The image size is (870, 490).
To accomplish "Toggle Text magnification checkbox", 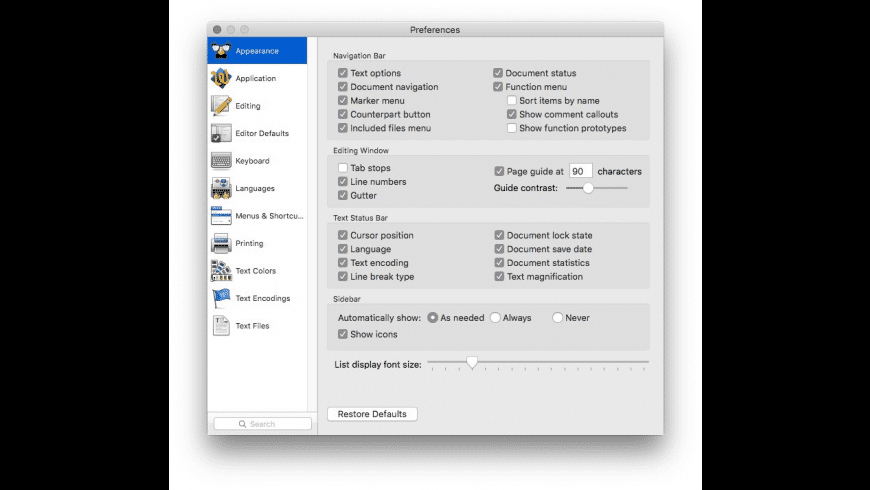I will (499, 276).
